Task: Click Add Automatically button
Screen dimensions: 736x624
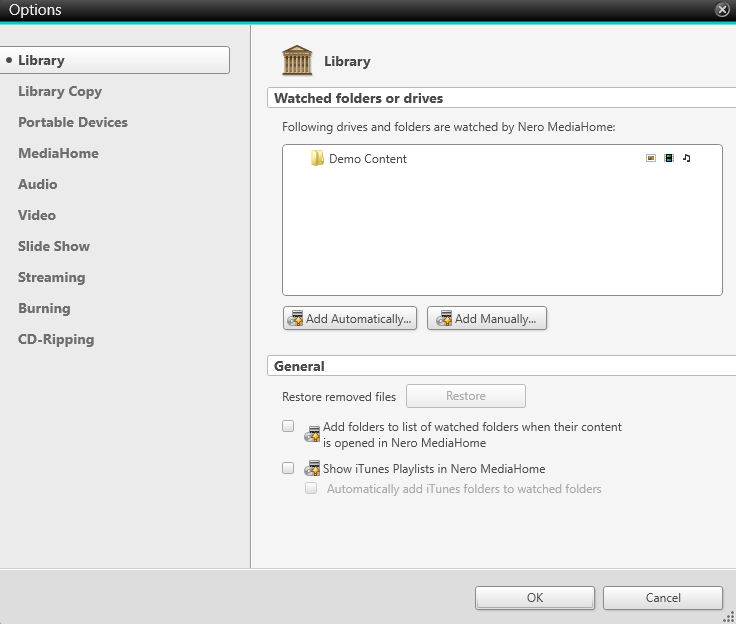Action: pyautogui.click(x=350, y=318)
